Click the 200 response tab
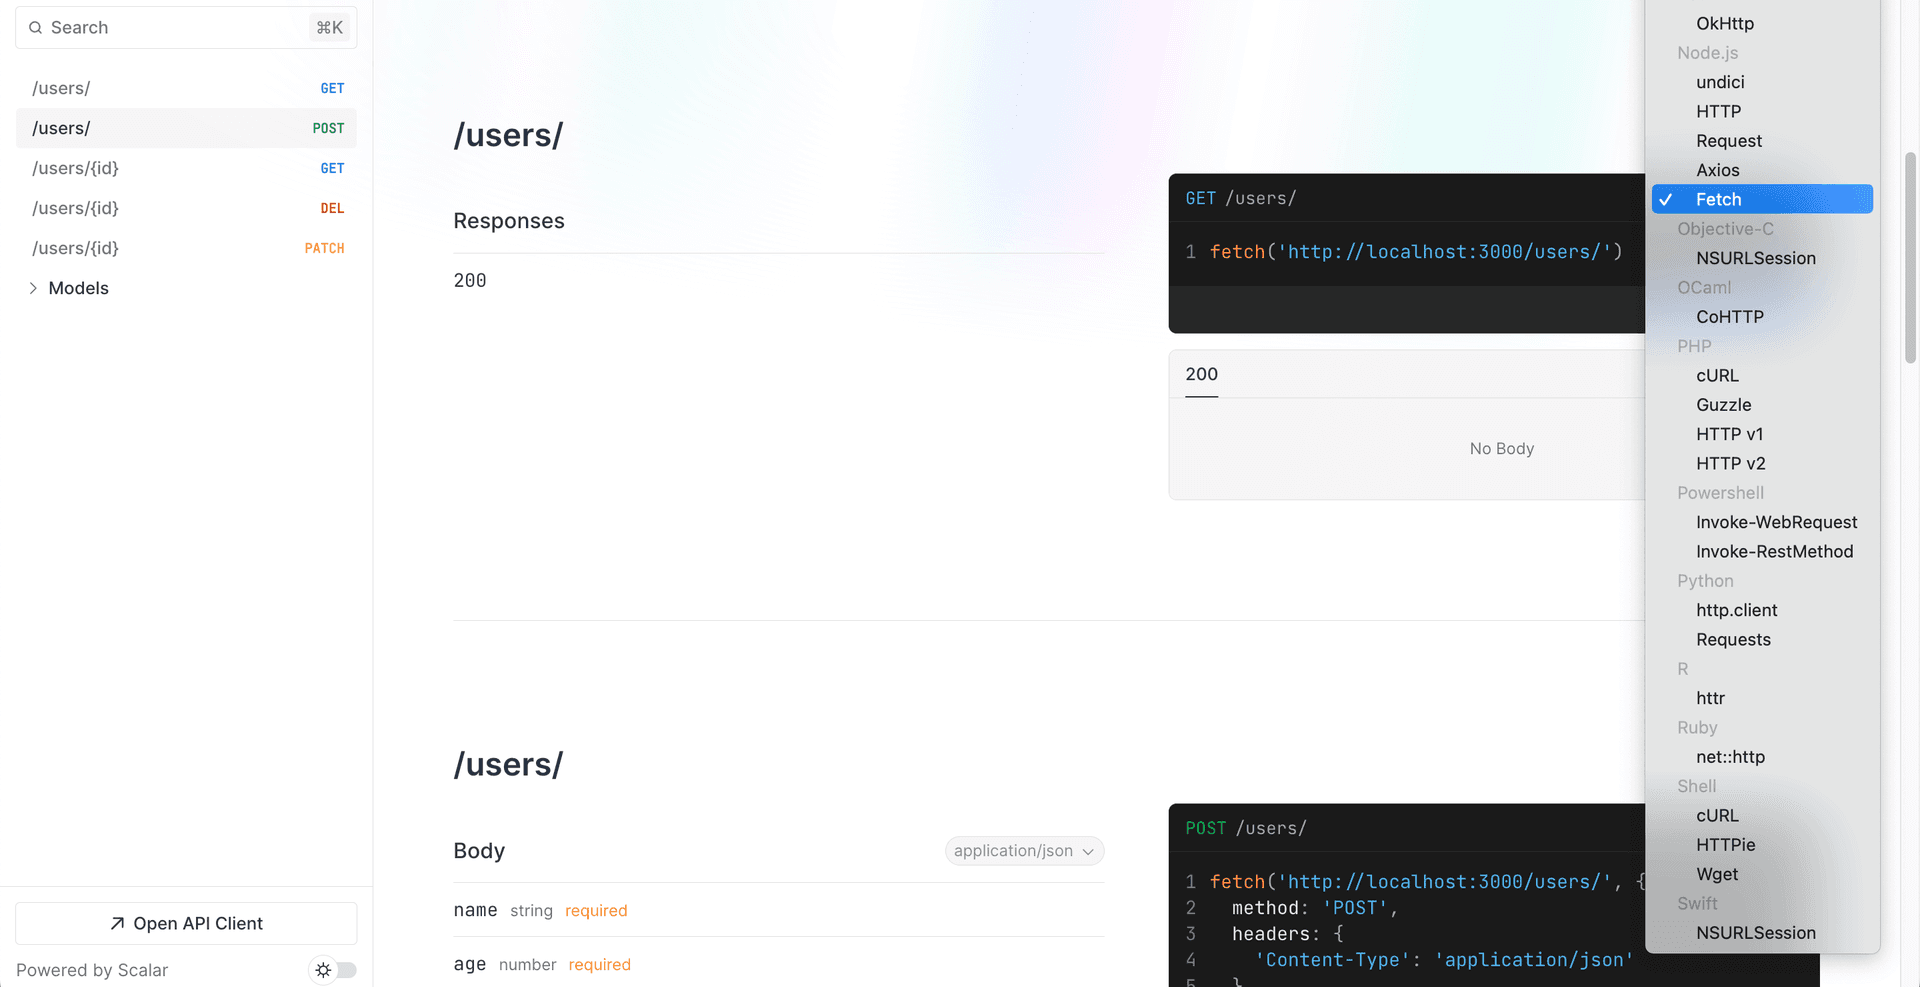 tap(1201, 375)
